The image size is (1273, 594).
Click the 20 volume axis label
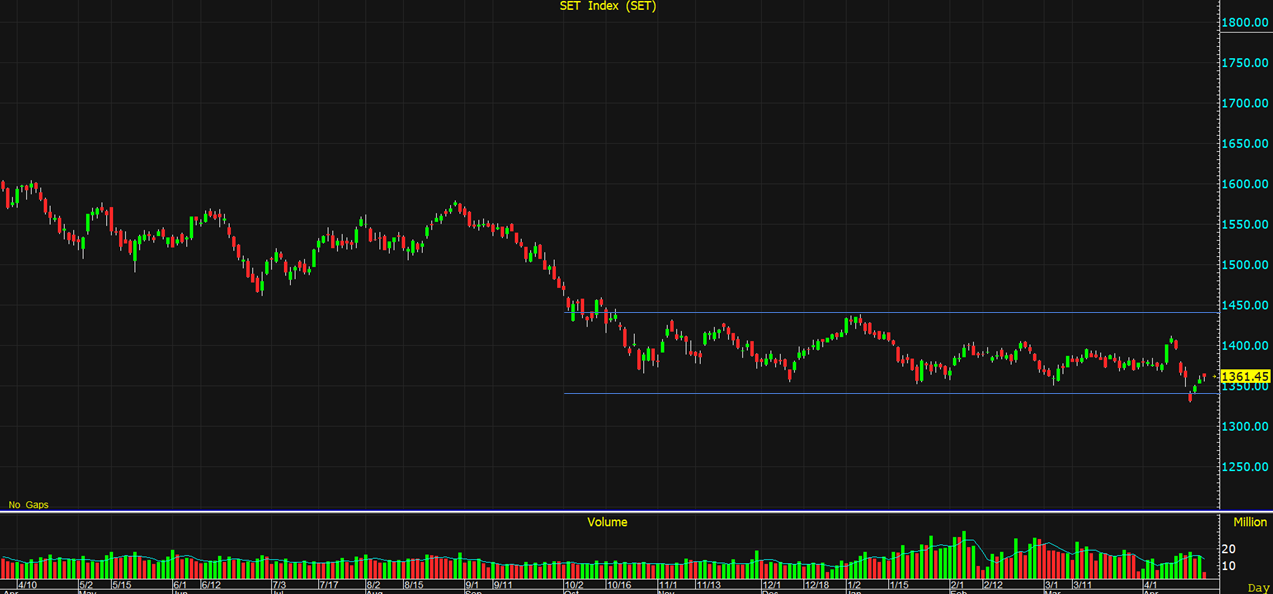(1228, 549)
